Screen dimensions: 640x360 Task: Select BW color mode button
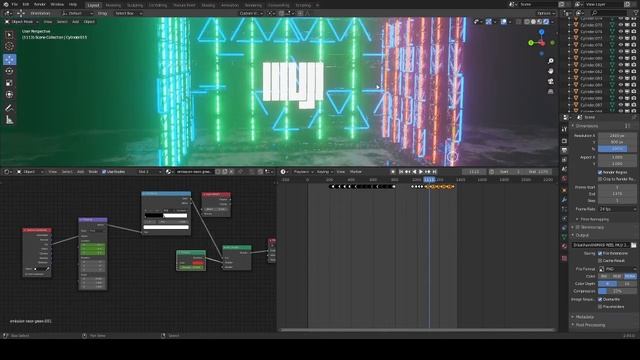[x=604, y=276]
